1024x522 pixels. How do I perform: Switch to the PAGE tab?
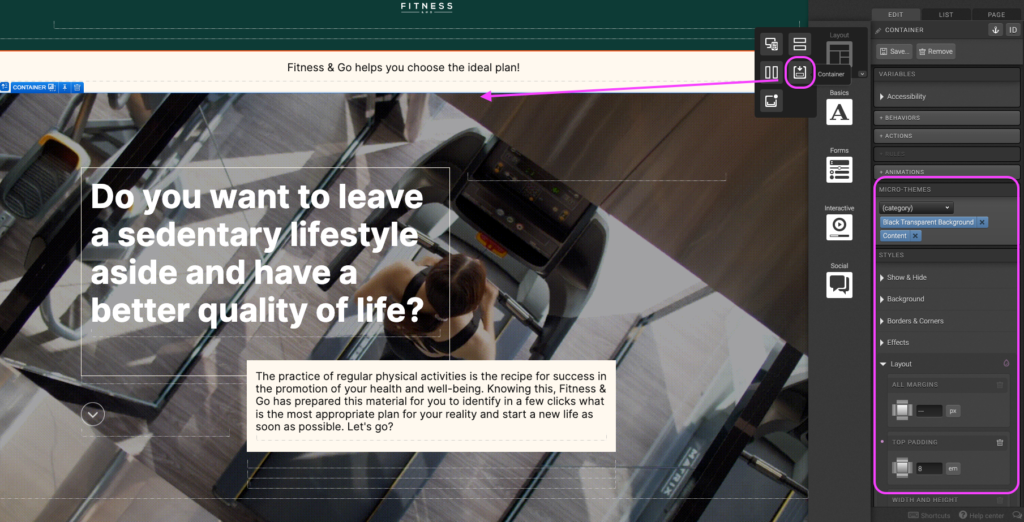click(996, 14)
